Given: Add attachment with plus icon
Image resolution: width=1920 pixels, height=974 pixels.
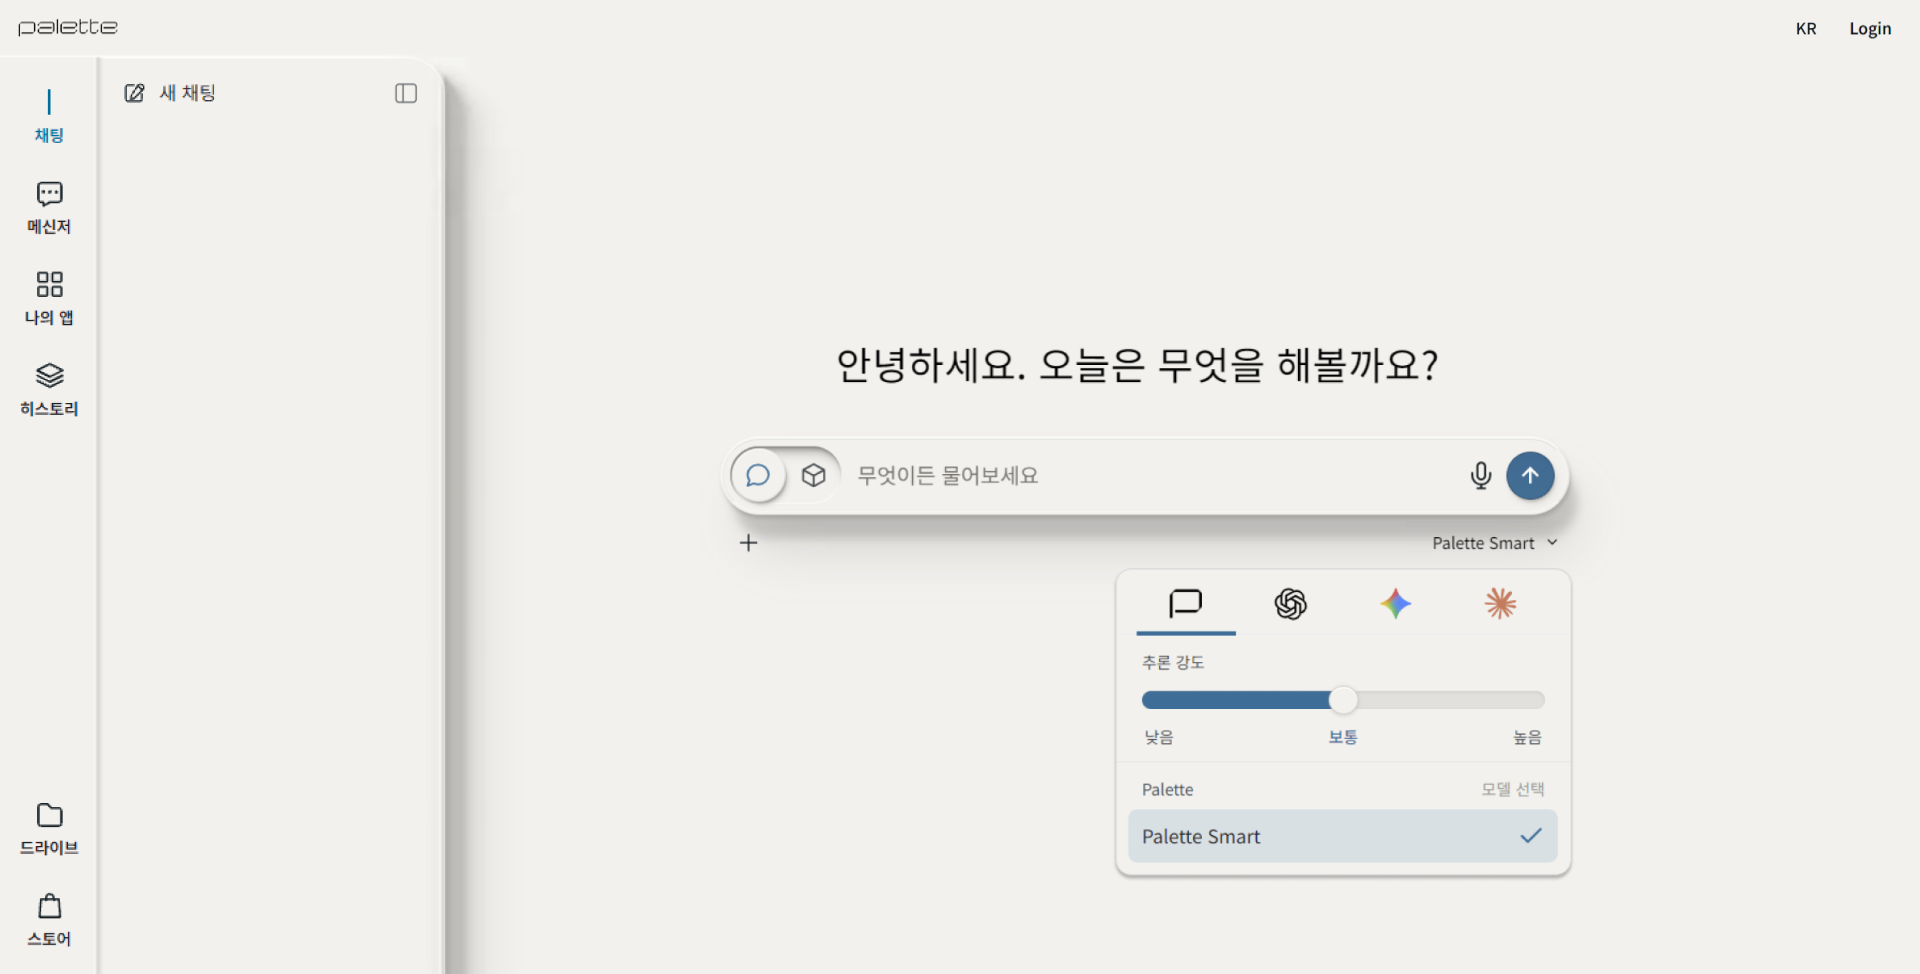Looking at the screenshot, I should click(x=748, y=543).
